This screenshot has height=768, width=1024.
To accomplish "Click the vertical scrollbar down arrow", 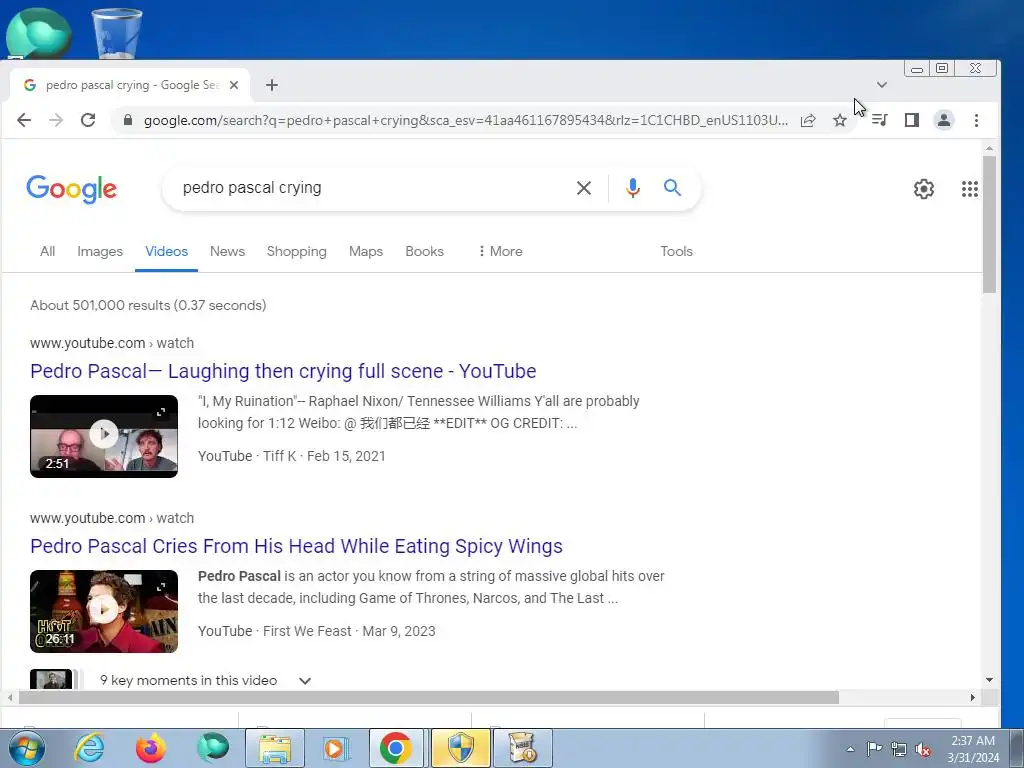I will 989,680.
